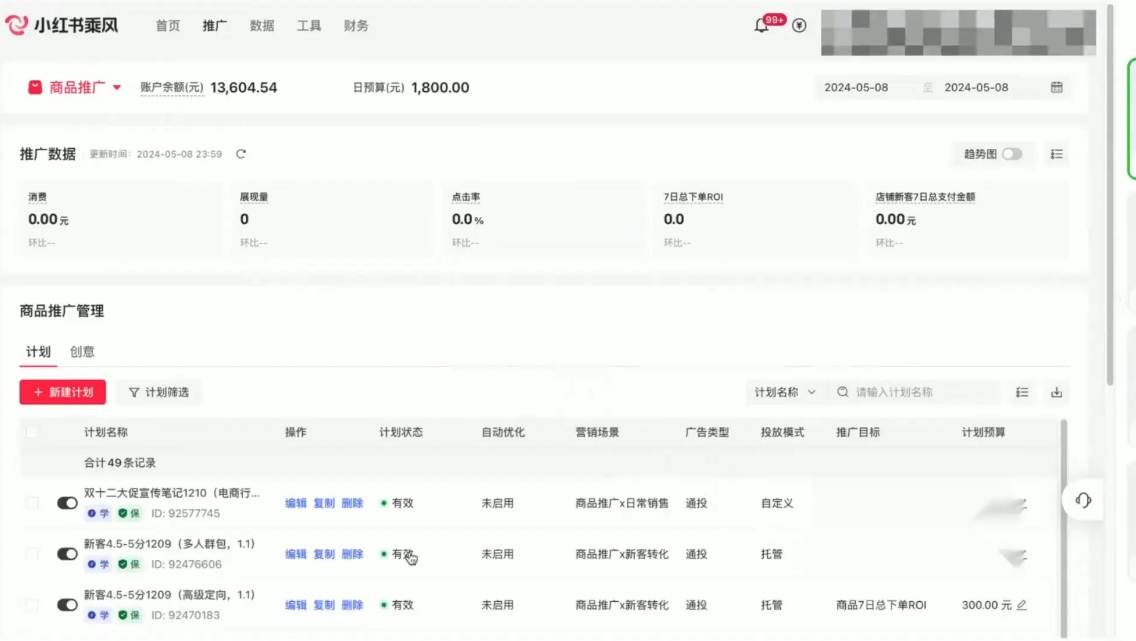Select 财务 in the top navigation
Viewport: 1136px width, 641px height.
click(x=356, y=25)
